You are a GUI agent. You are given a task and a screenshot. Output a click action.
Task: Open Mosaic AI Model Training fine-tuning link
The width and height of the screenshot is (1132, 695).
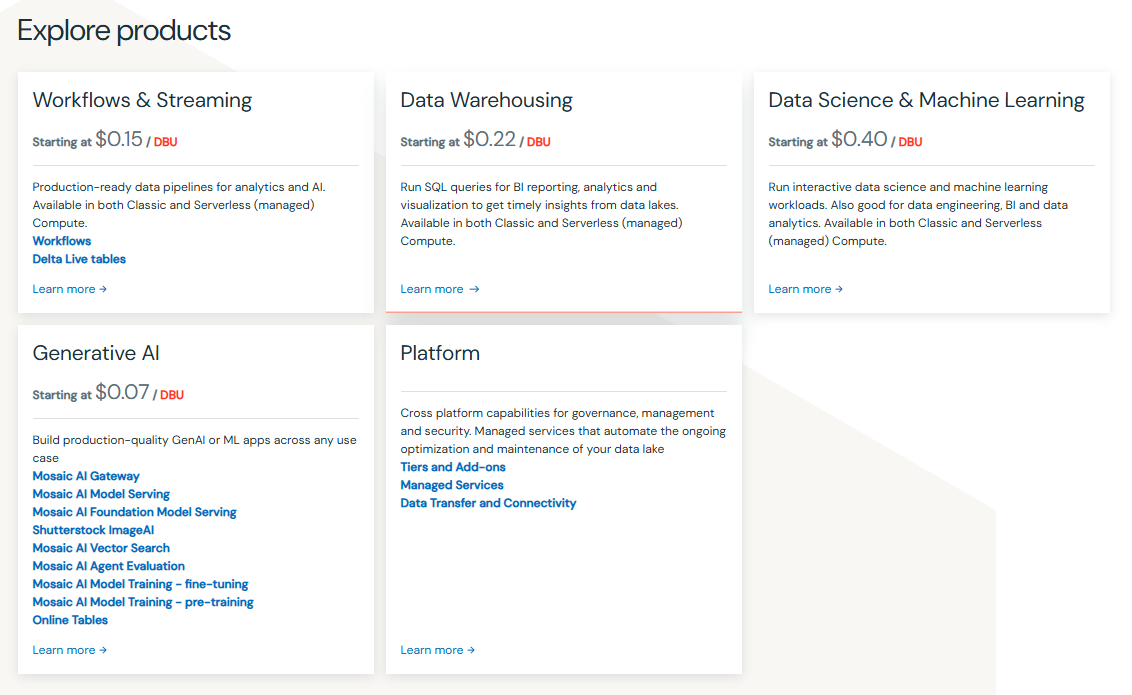pos(141,583)
